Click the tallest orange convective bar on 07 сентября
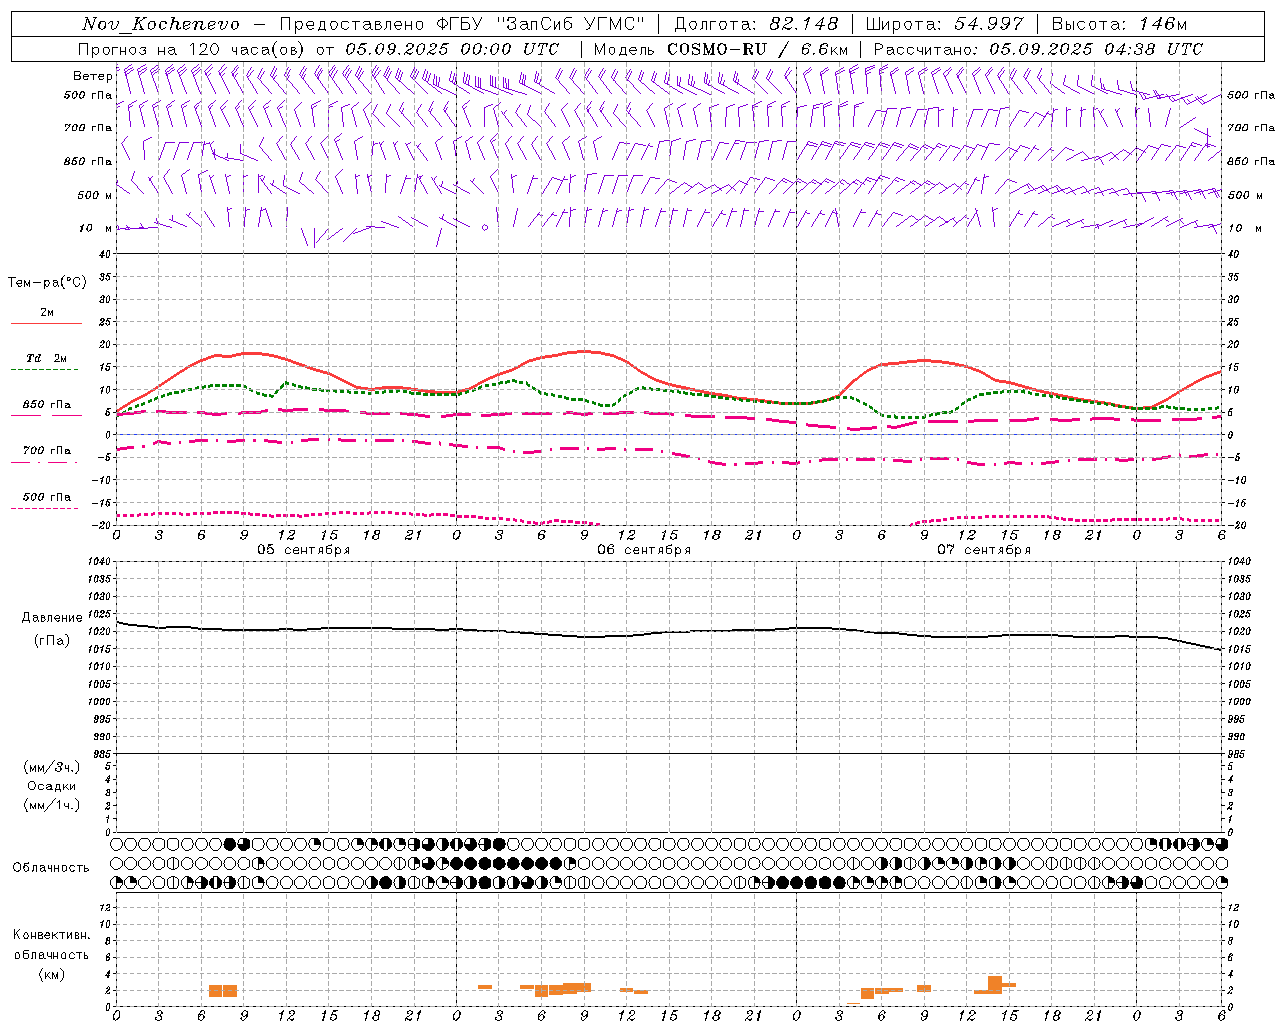 click(x=994, y=984)
